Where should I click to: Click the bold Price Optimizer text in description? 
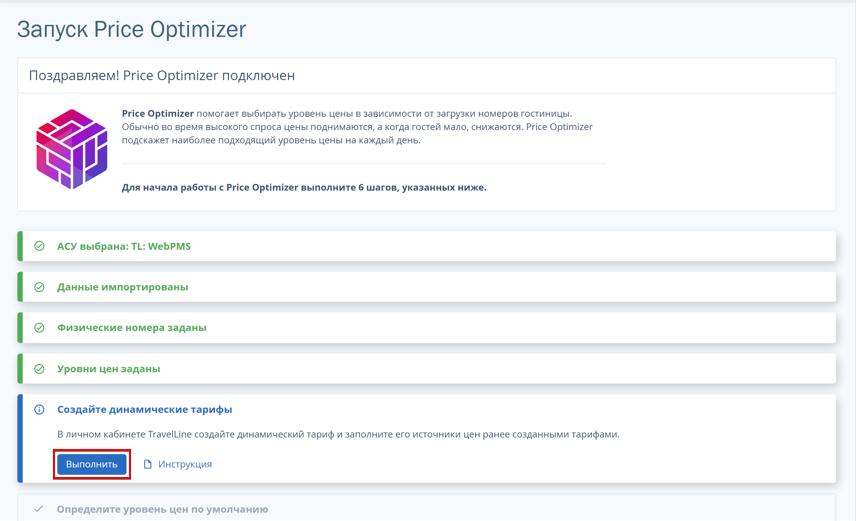(158, 114)
